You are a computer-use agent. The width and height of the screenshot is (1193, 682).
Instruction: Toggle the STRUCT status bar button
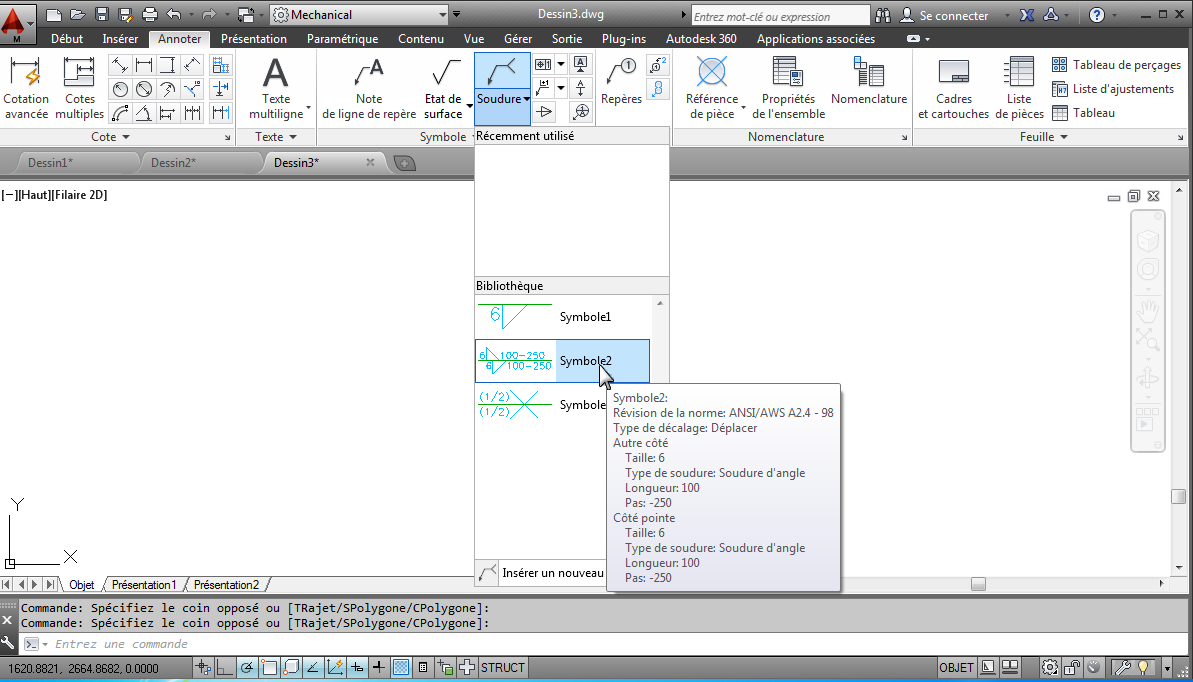click(502, 668)
